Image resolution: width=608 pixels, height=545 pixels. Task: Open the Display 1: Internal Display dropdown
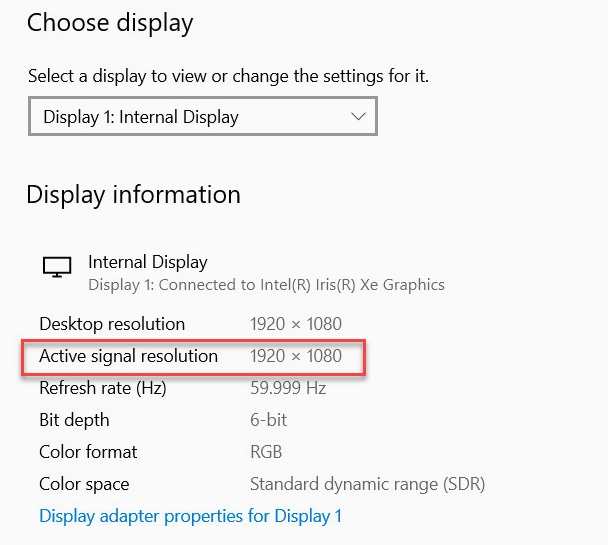(x=203, y=116)
